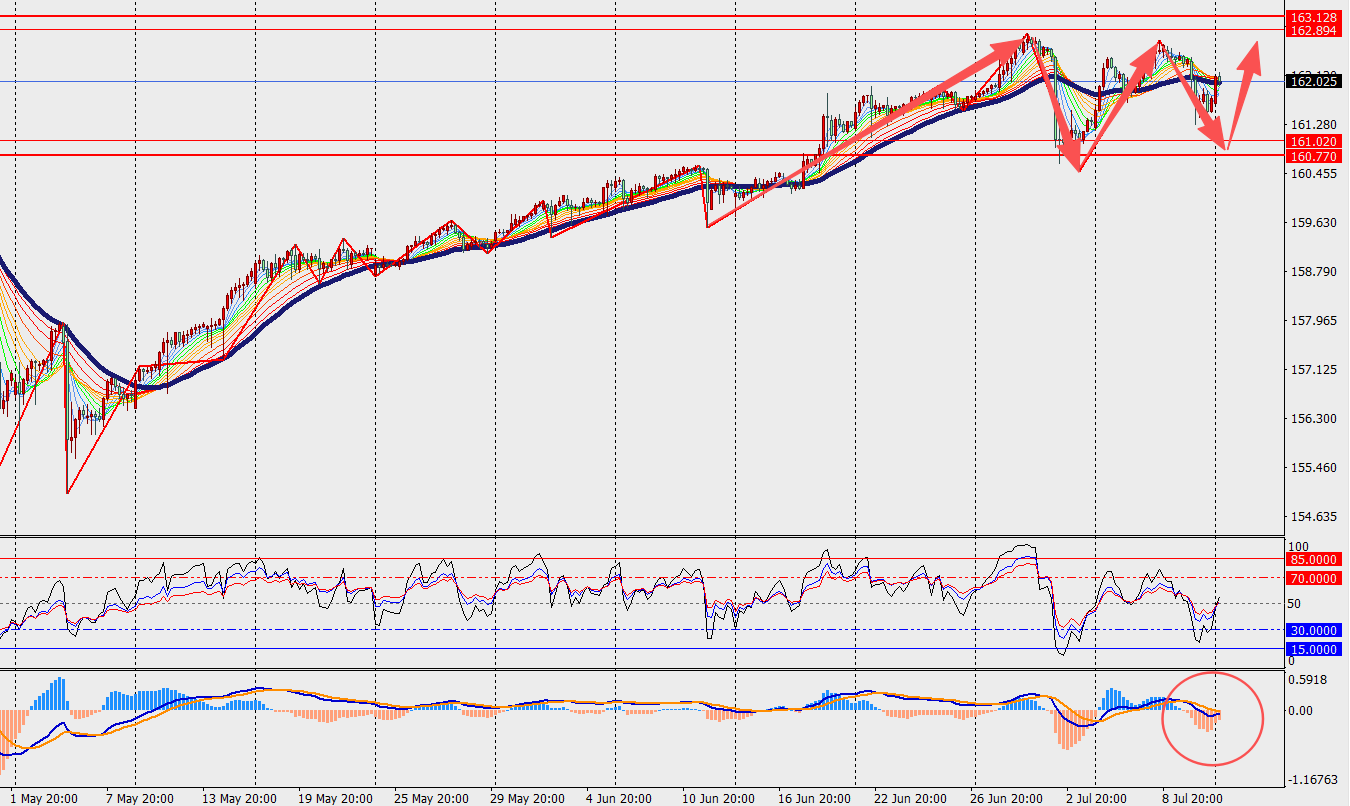Click the red circle on MACD histogram
The width and height of the screenshot is (1350, 806).
1213,716
